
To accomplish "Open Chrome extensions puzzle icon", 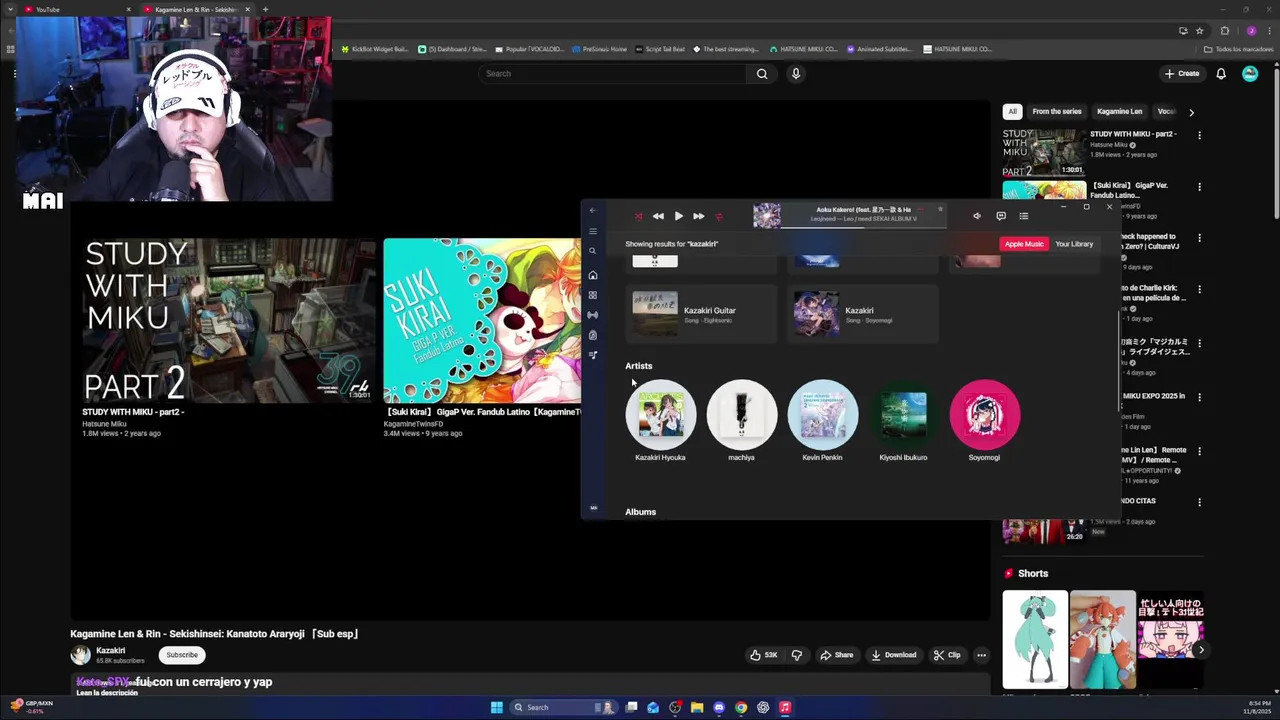I will pyautogui.click(x=1225, y=31).
